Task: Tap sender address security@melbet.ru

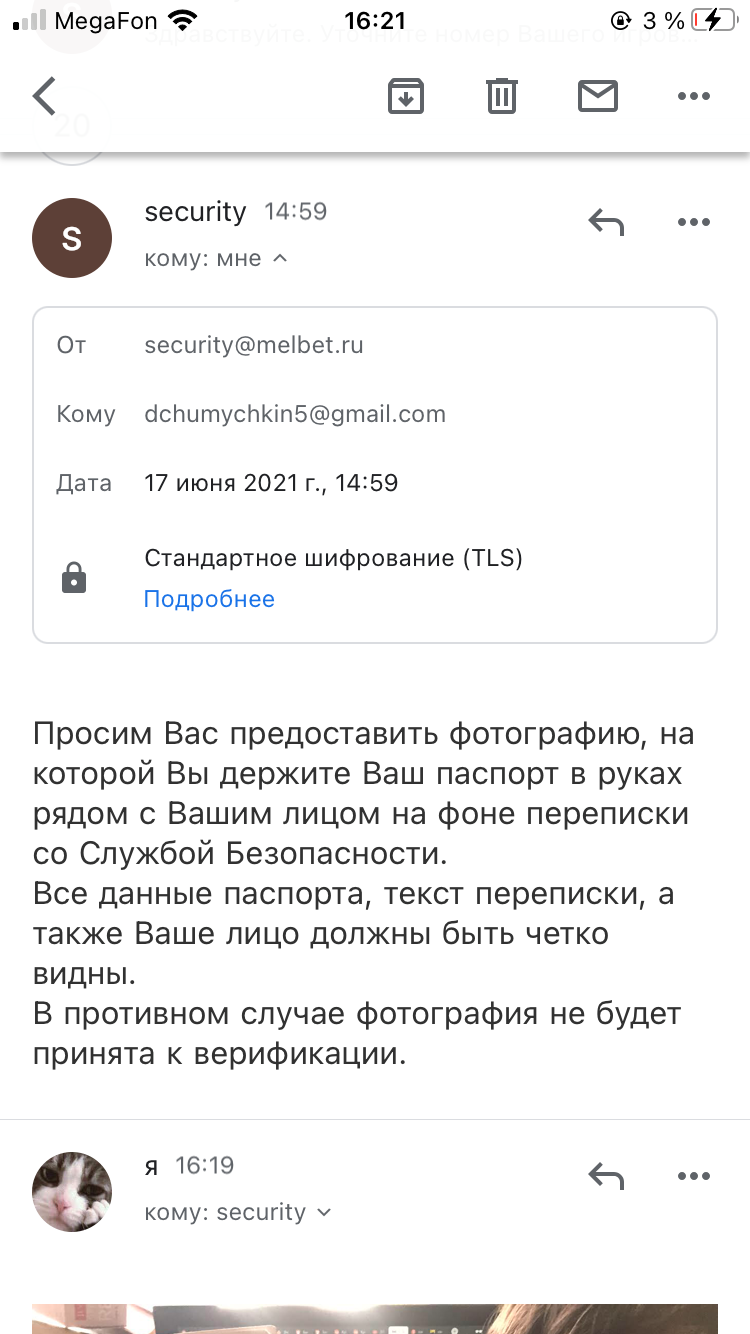Action: 254,346
